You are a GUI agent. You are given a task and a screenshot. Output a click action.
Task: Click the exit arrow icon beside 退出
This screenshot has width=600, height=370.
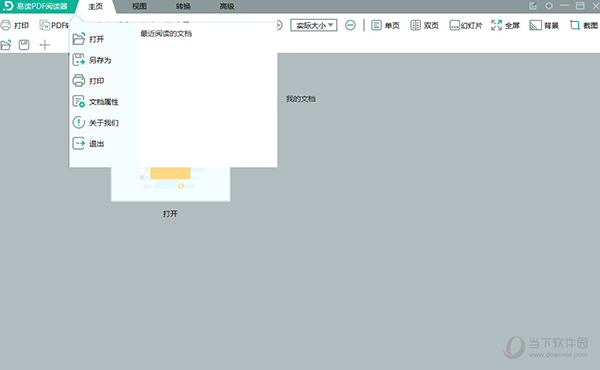pyautogui.click(x=79, y=143)
